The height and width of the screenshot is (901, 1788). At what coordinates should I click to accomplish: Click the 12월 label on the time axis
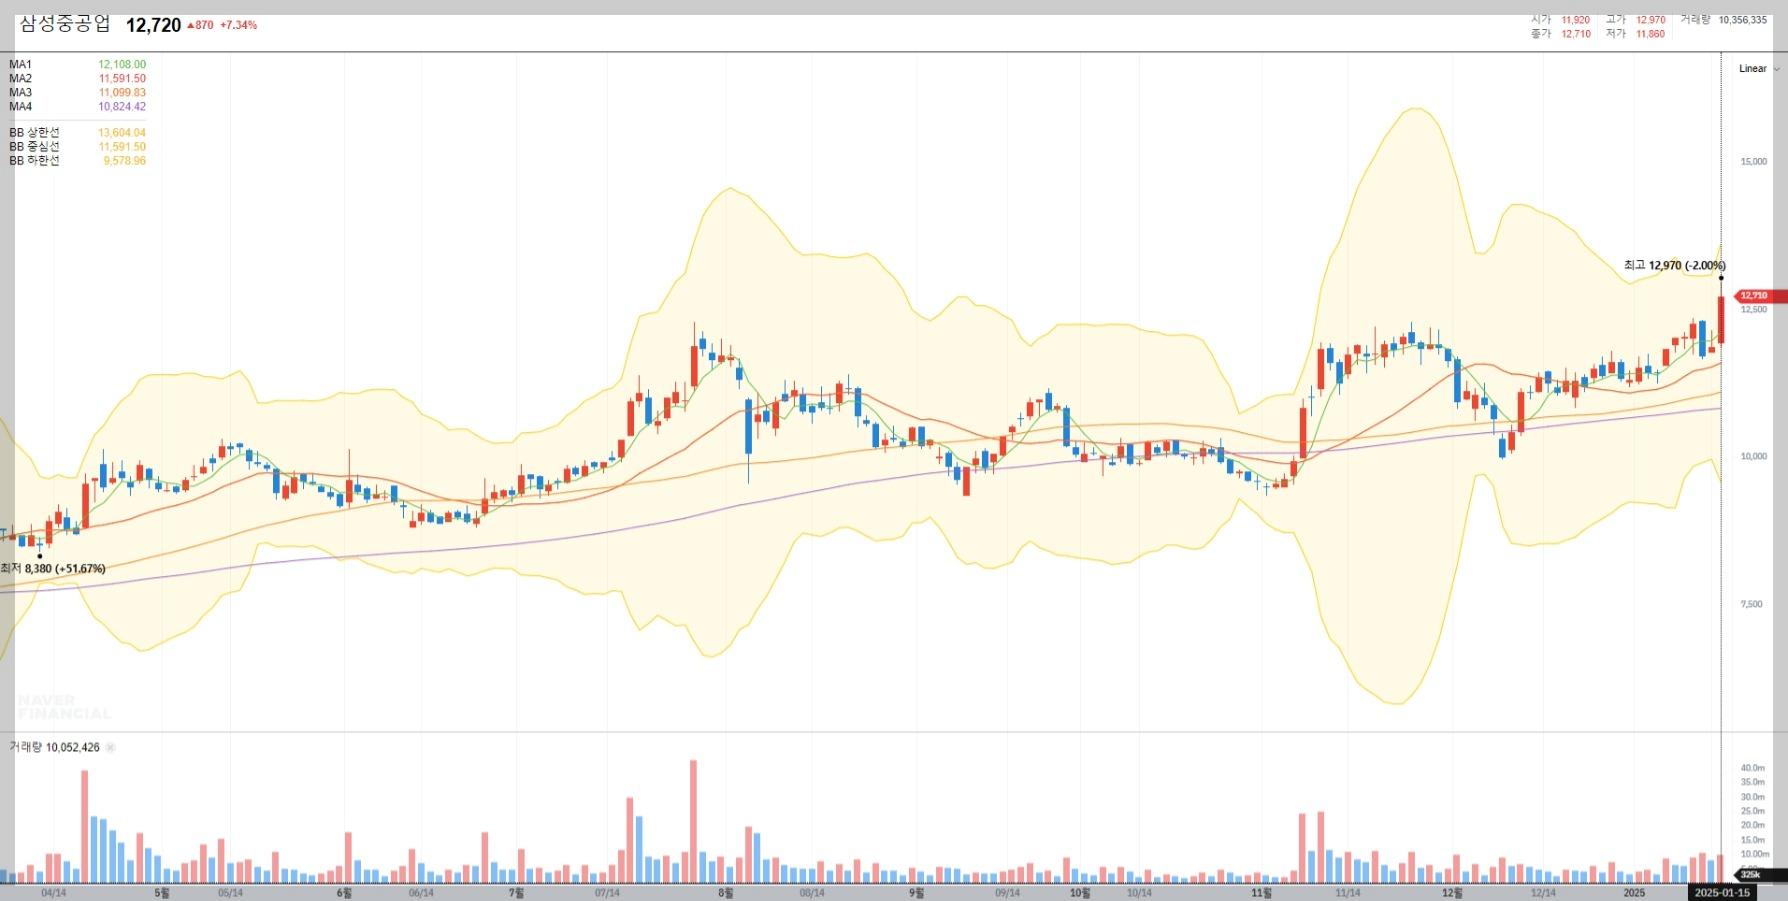pos(1452,893)
